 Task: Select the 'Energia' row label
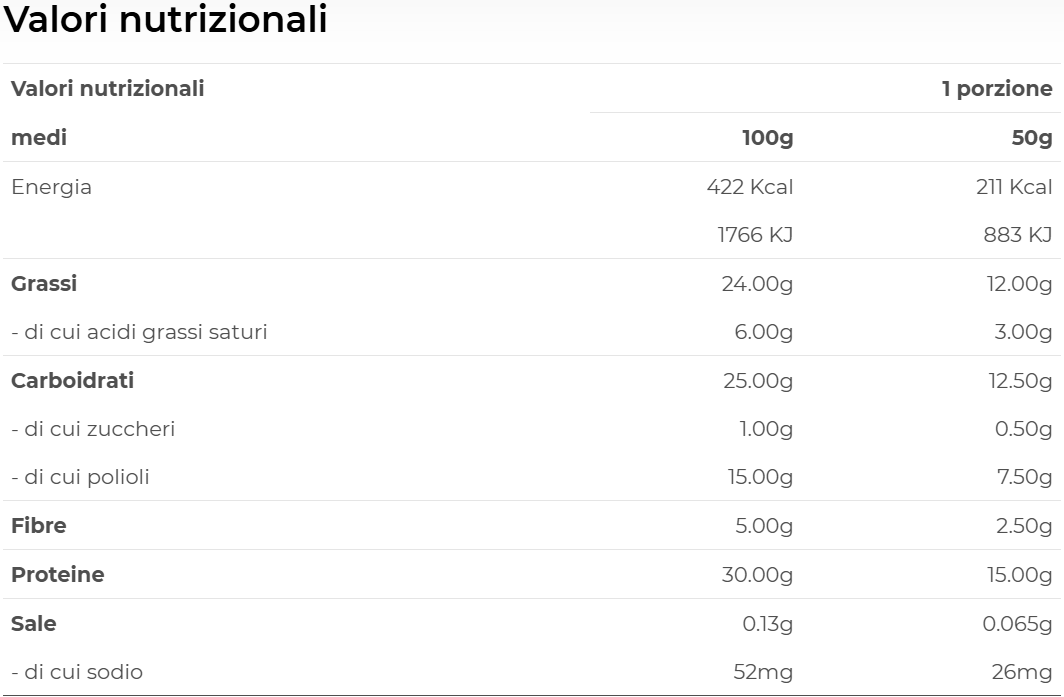click(x=51, y=187)
